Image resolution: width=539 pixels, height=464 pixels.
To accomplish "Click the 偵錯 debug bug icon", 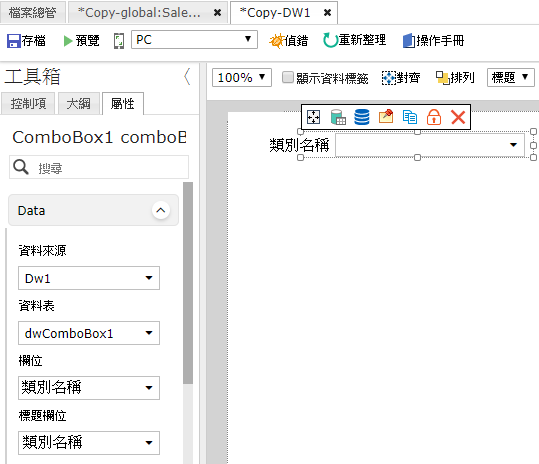I will 276,41.
